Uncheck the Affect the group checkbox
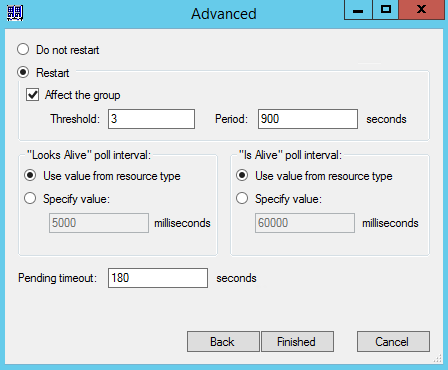 coord(33,95)
